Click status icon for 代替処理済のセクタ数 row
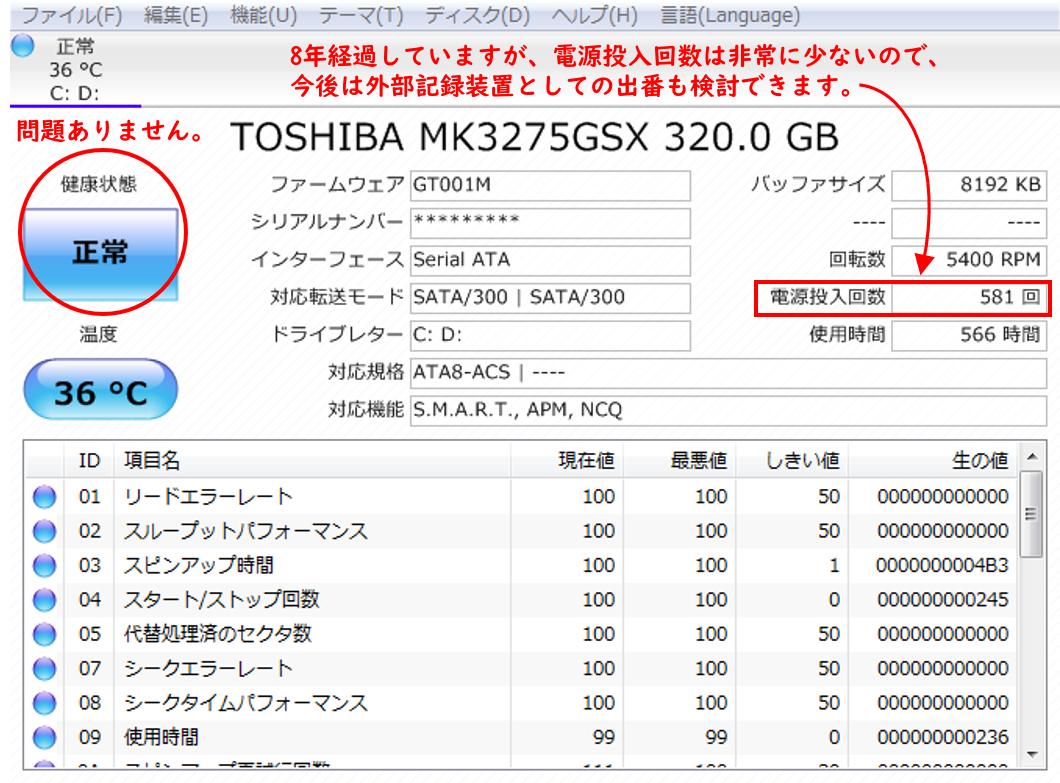The width and height of the screenshot is (1060, 783). click(x=45, y=634)
